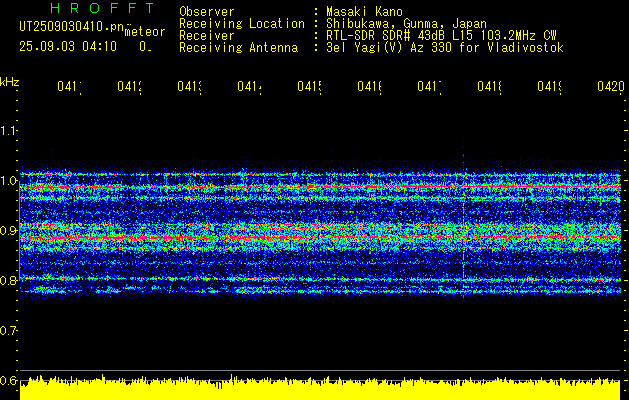Click the "Observer" field label
The width and height of the screenshot is (629, 400).
[x=207, y=12]
